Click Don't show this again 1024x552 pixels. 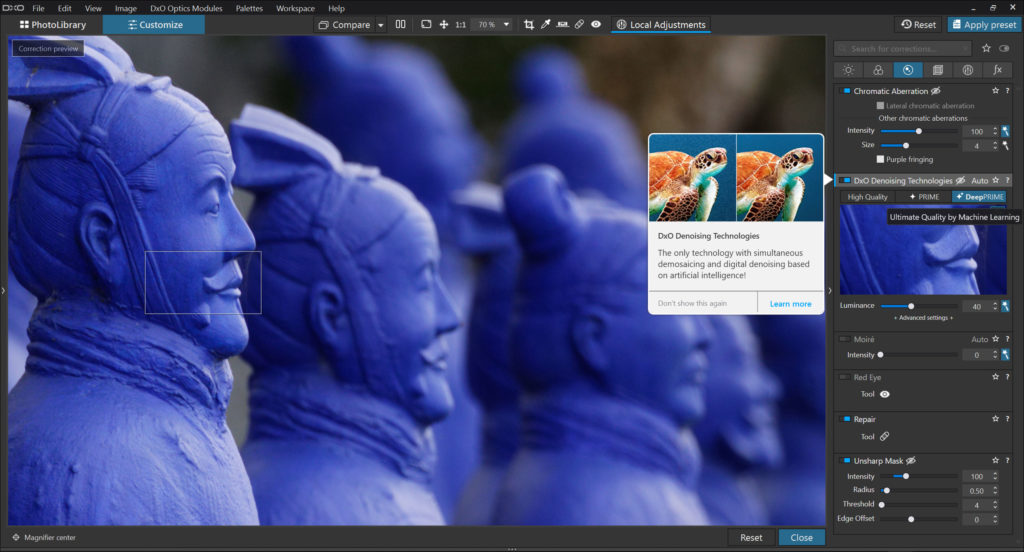692,304
